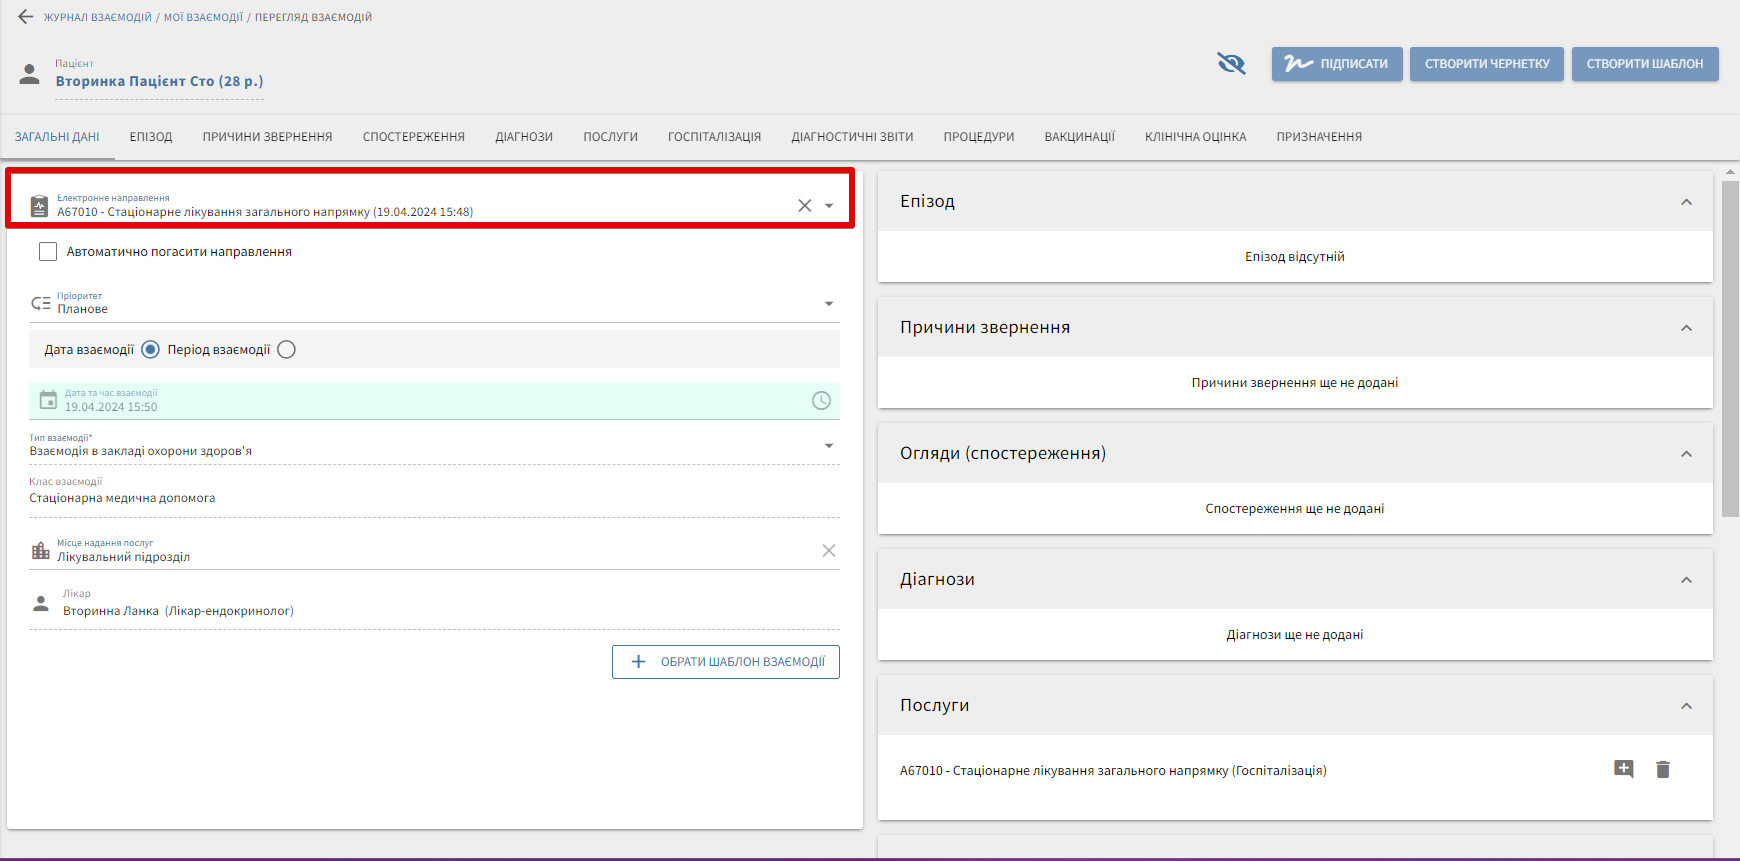Open the Госпіталізація tab

coord(714,137)
